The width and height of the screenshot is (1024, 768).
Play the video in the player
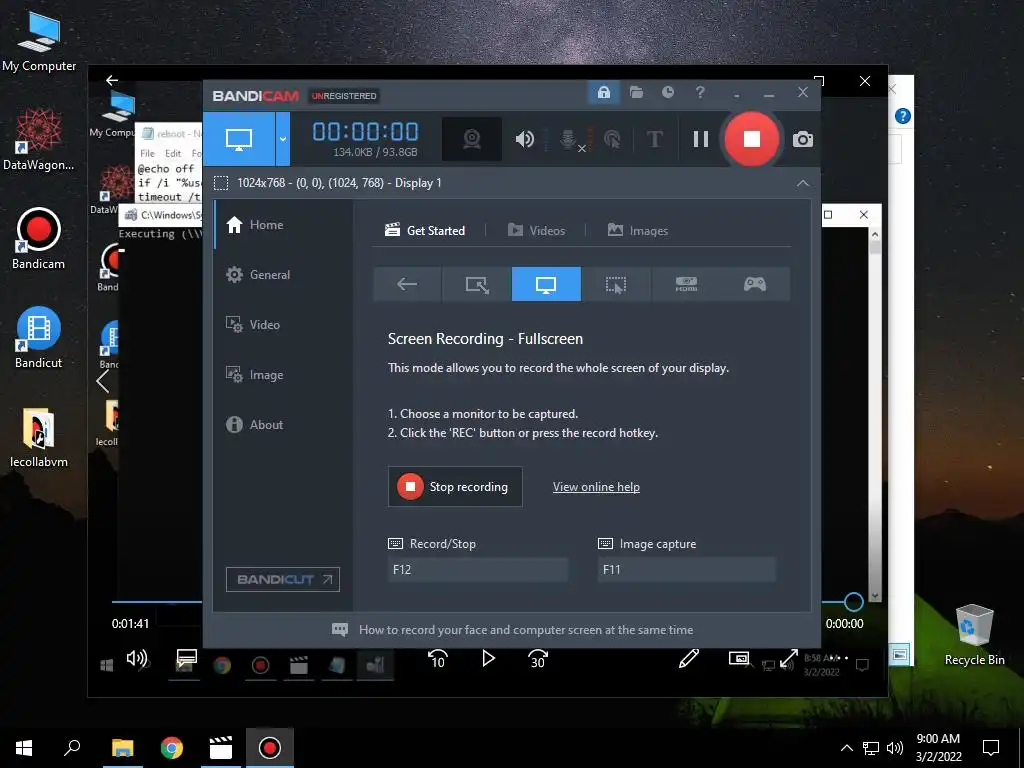click(488, 658)
